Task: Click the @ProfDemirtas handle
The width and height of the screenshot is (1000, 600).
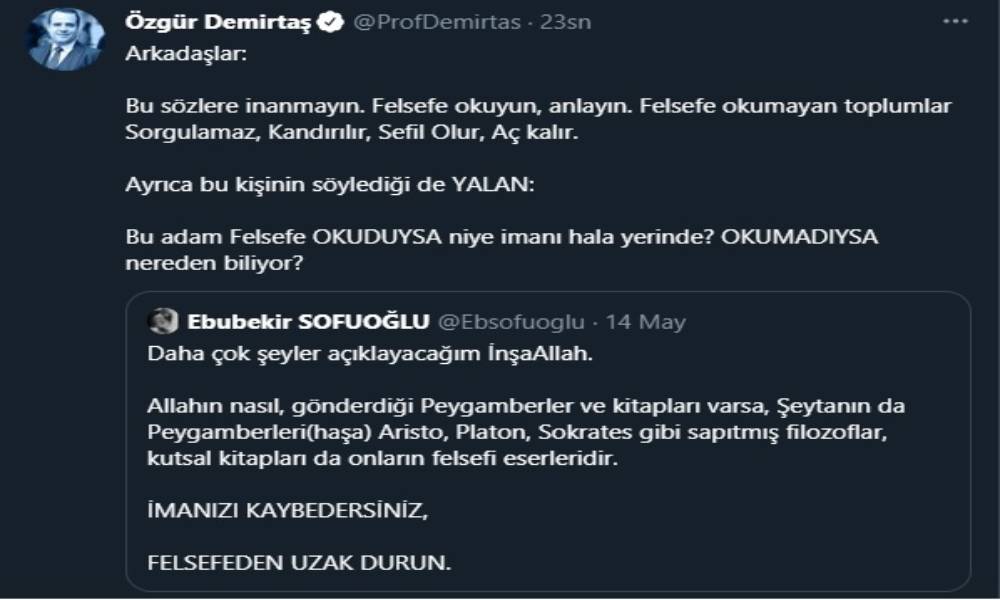Action: coord(437,21)
